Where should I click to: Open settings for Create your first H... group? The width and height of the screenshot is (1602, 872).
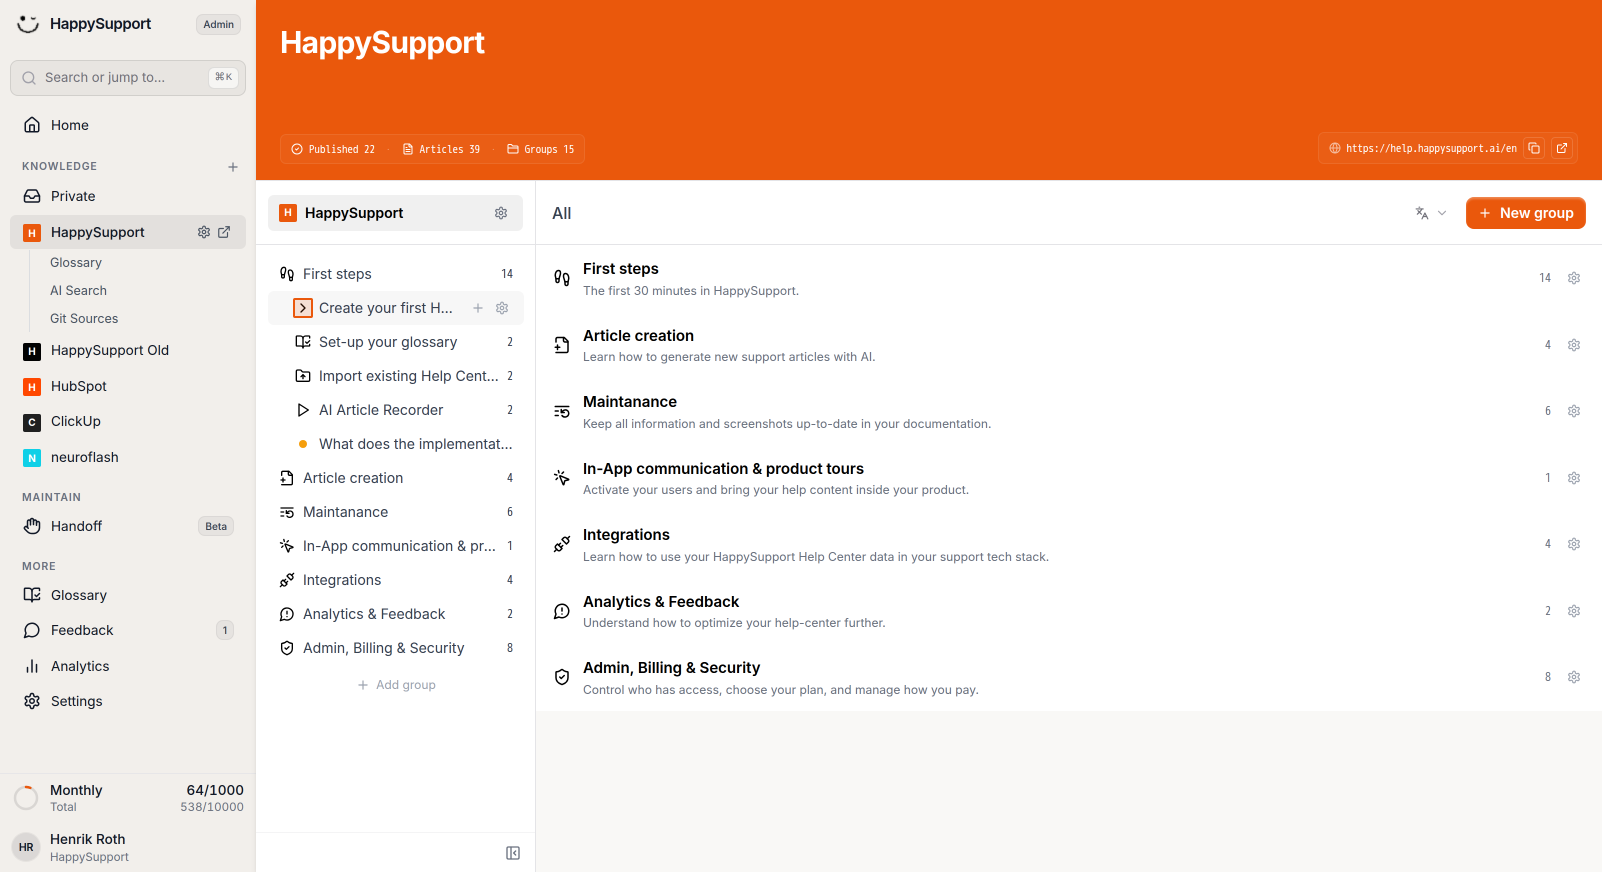(502, 308)
